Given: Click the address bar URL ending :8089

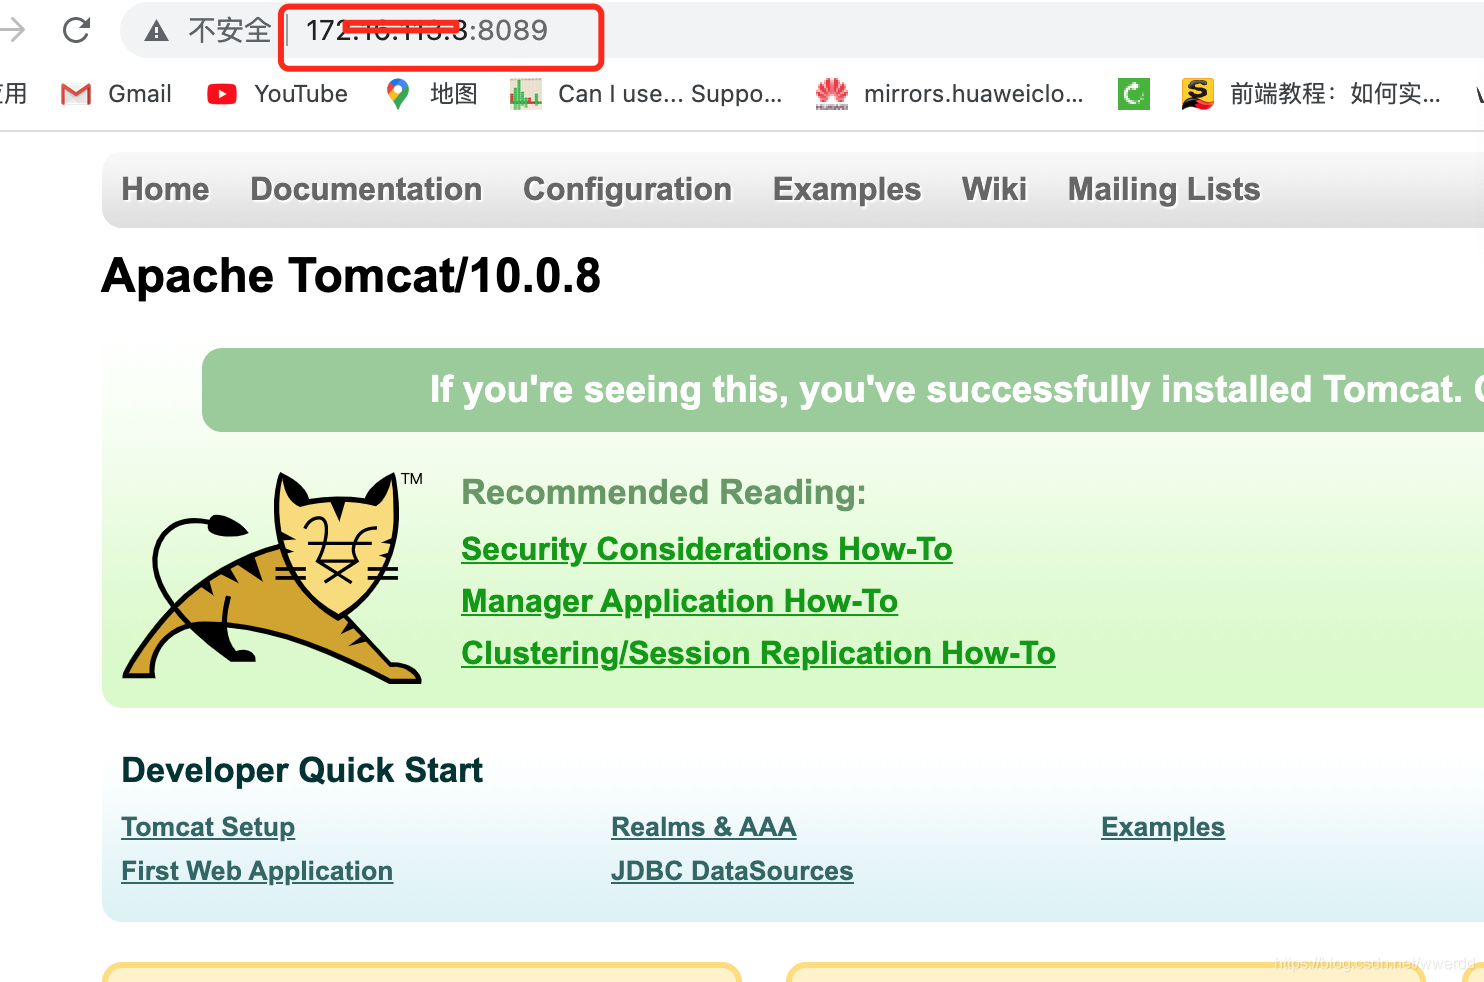Looking at the screenshot, I should 427,31.
